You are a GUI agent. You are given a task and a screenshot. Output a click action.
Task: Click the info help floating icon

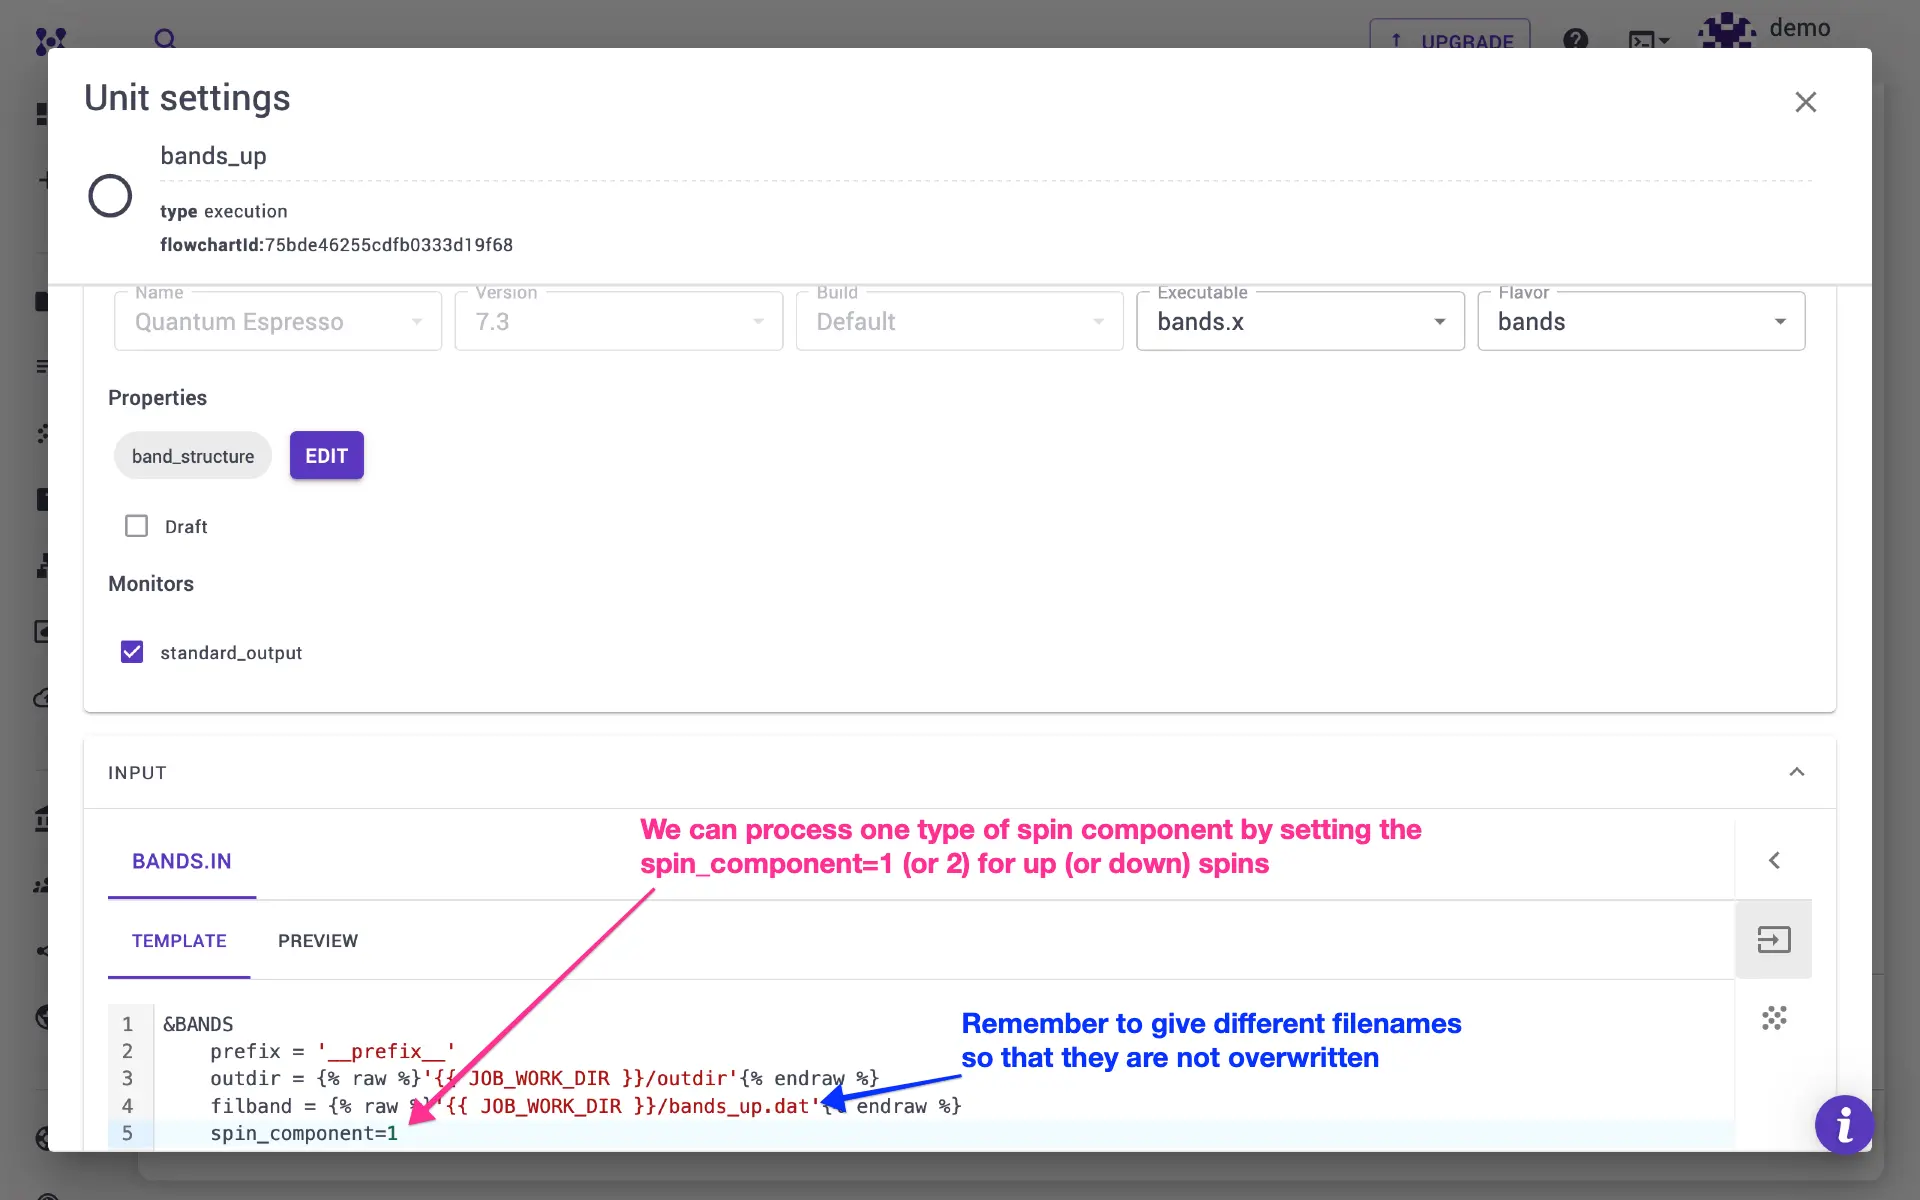point(1843,1125)
